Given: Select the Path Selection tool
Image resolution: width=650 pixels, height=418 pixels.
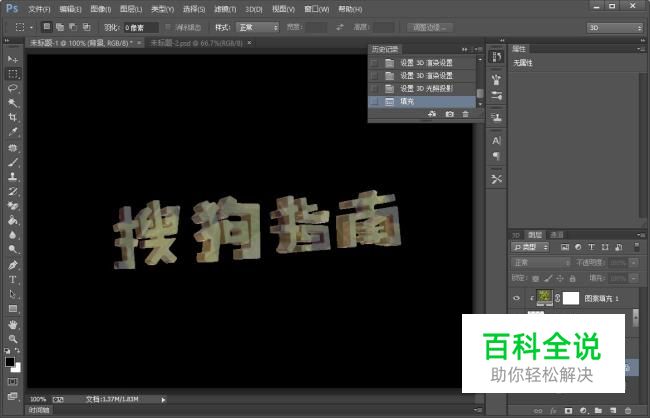Looking at the screenshot, I should (13, 294).
